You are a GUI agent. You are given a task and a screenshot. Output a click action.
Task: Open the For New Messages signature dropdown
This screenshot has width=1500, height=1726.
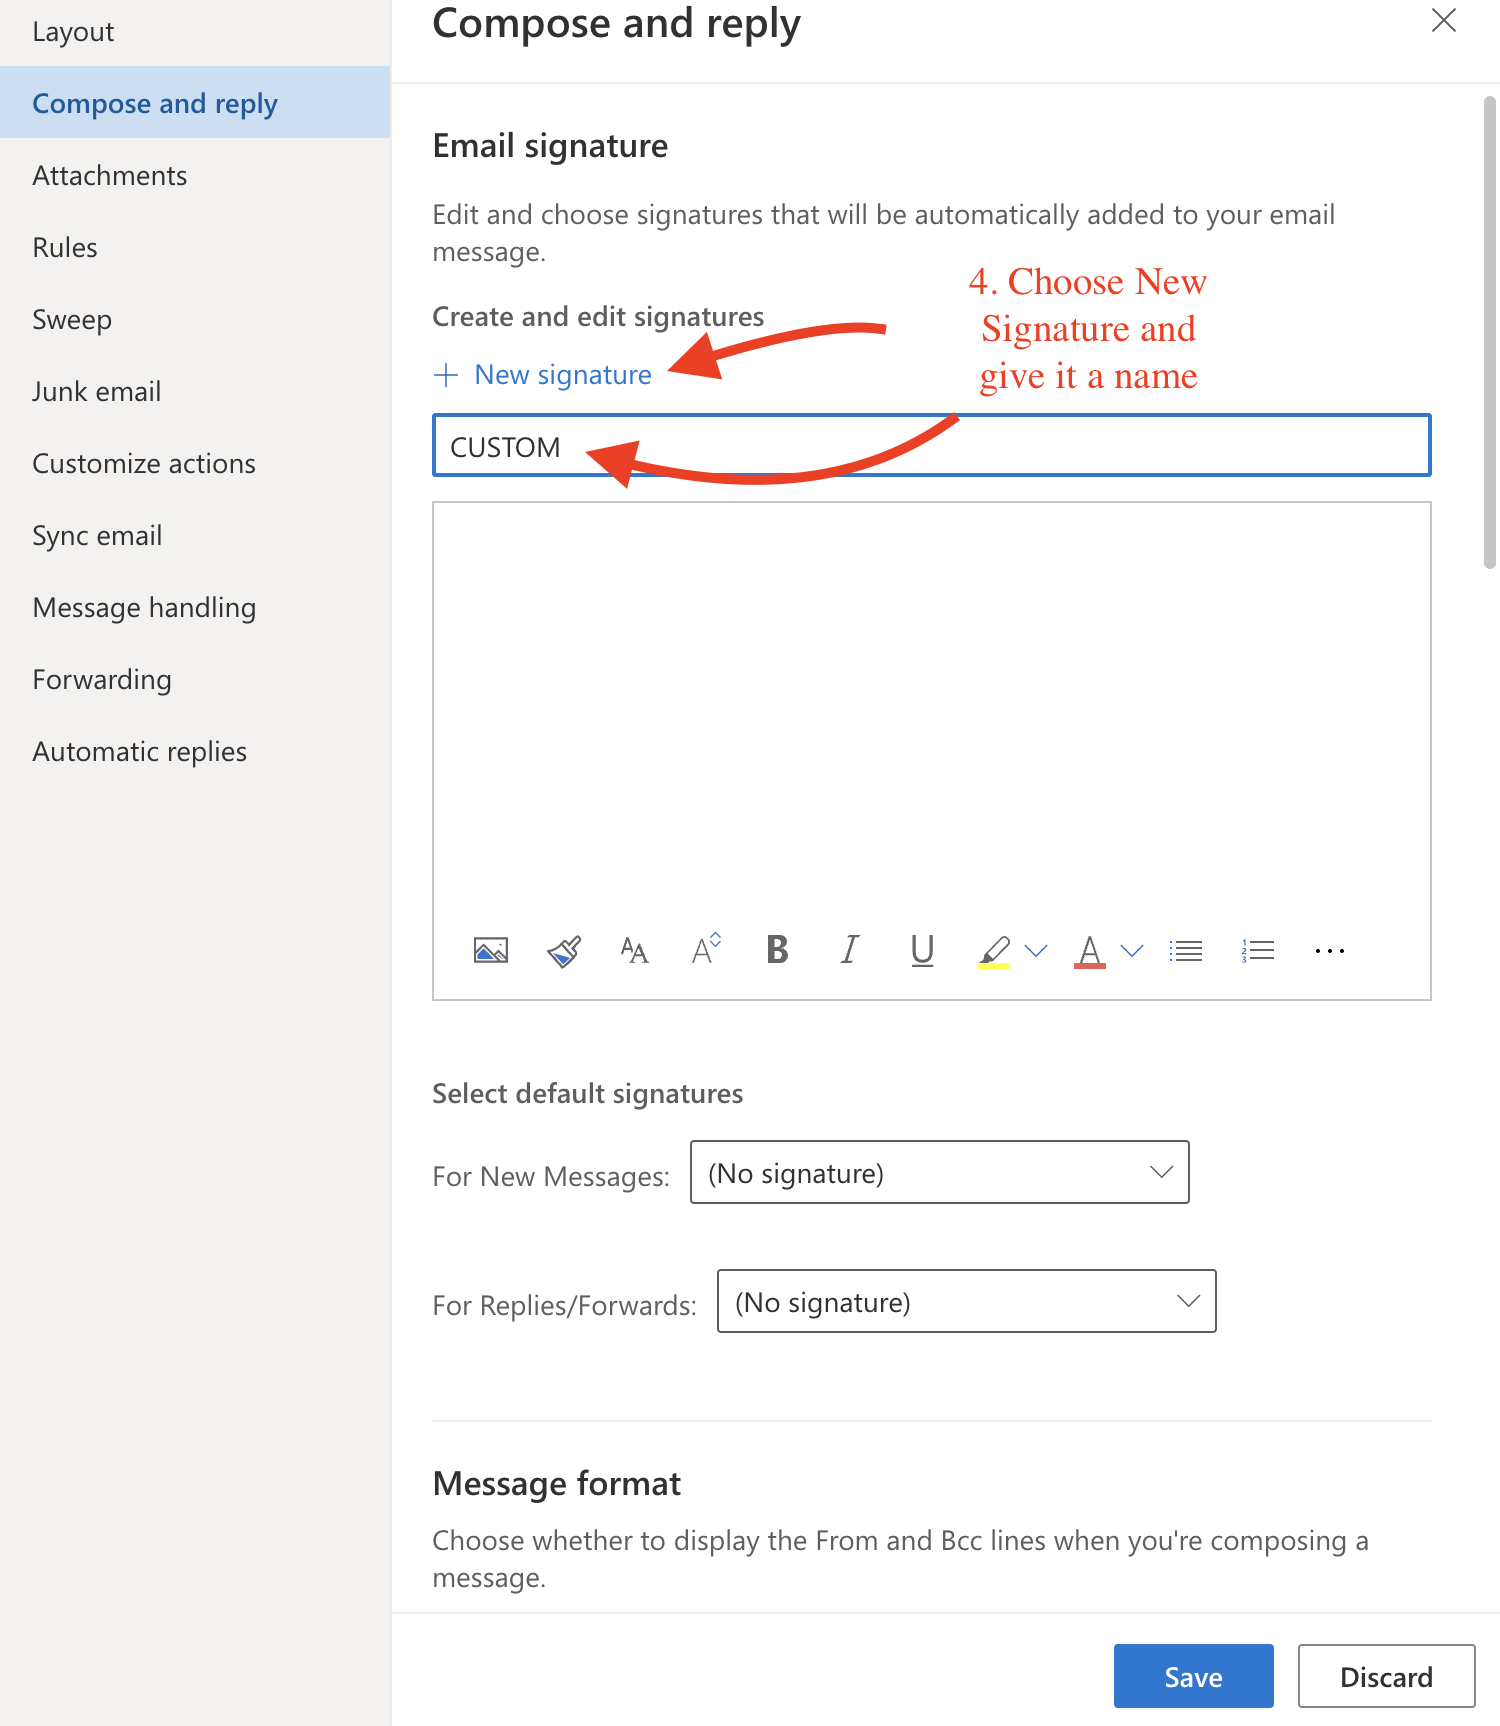coord(939,1172)
